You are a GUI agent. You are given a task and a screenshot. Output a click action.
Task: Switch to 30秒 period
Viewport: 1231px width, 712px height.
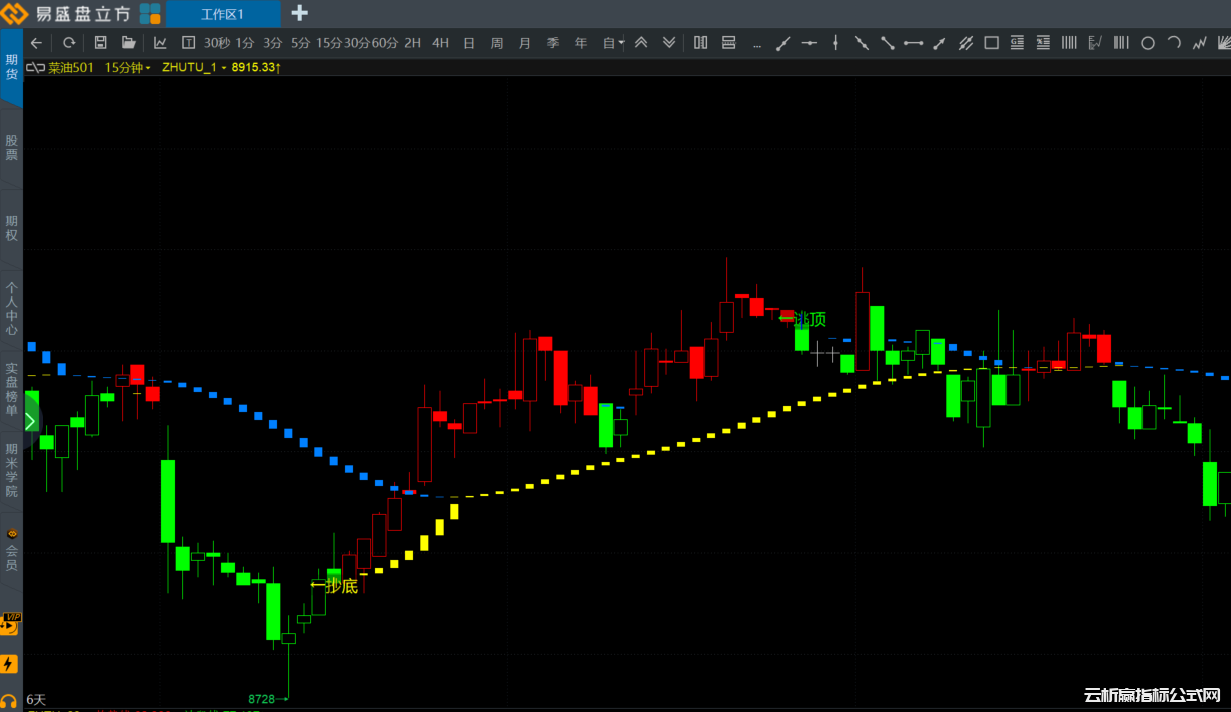click(x=217, y=43)
